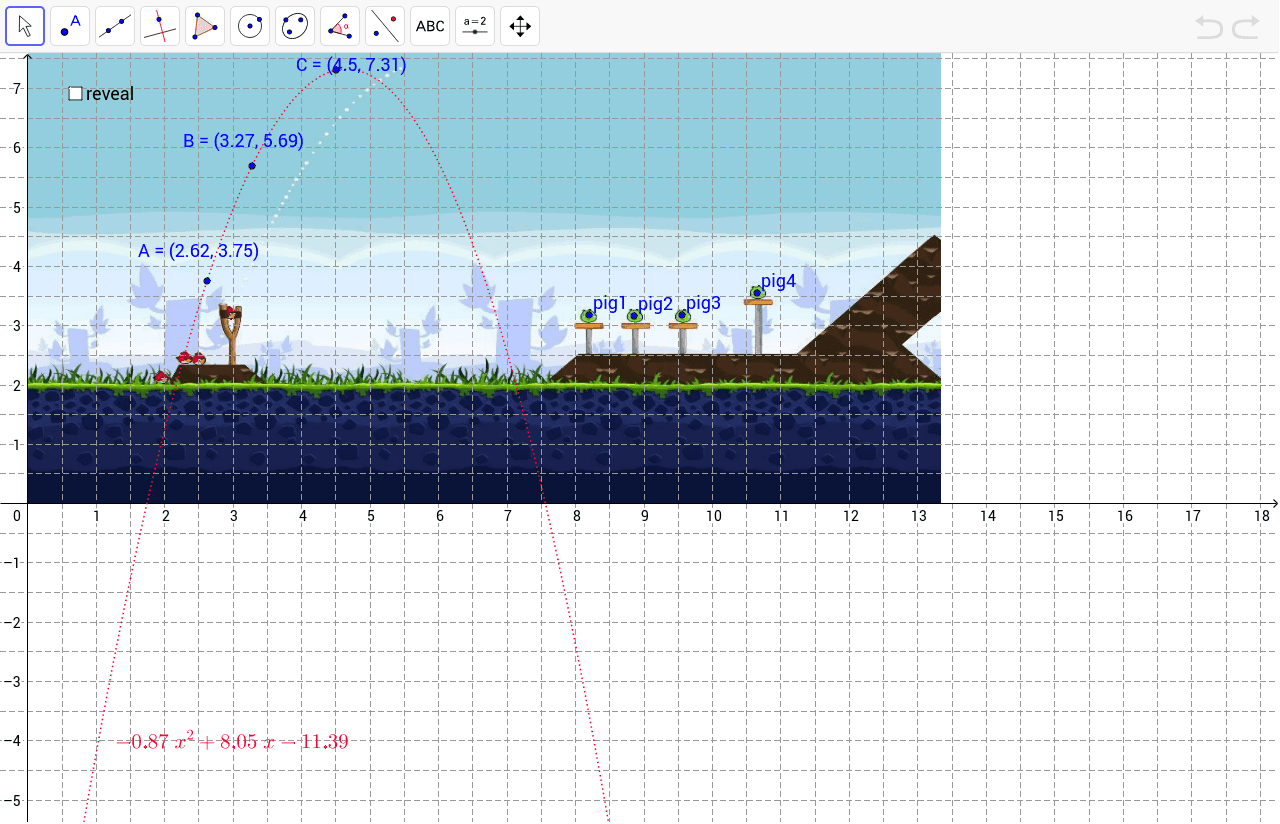The image size is (1280, 824).
Task: Click the 'pig3' label text
Action: point(703,303)
